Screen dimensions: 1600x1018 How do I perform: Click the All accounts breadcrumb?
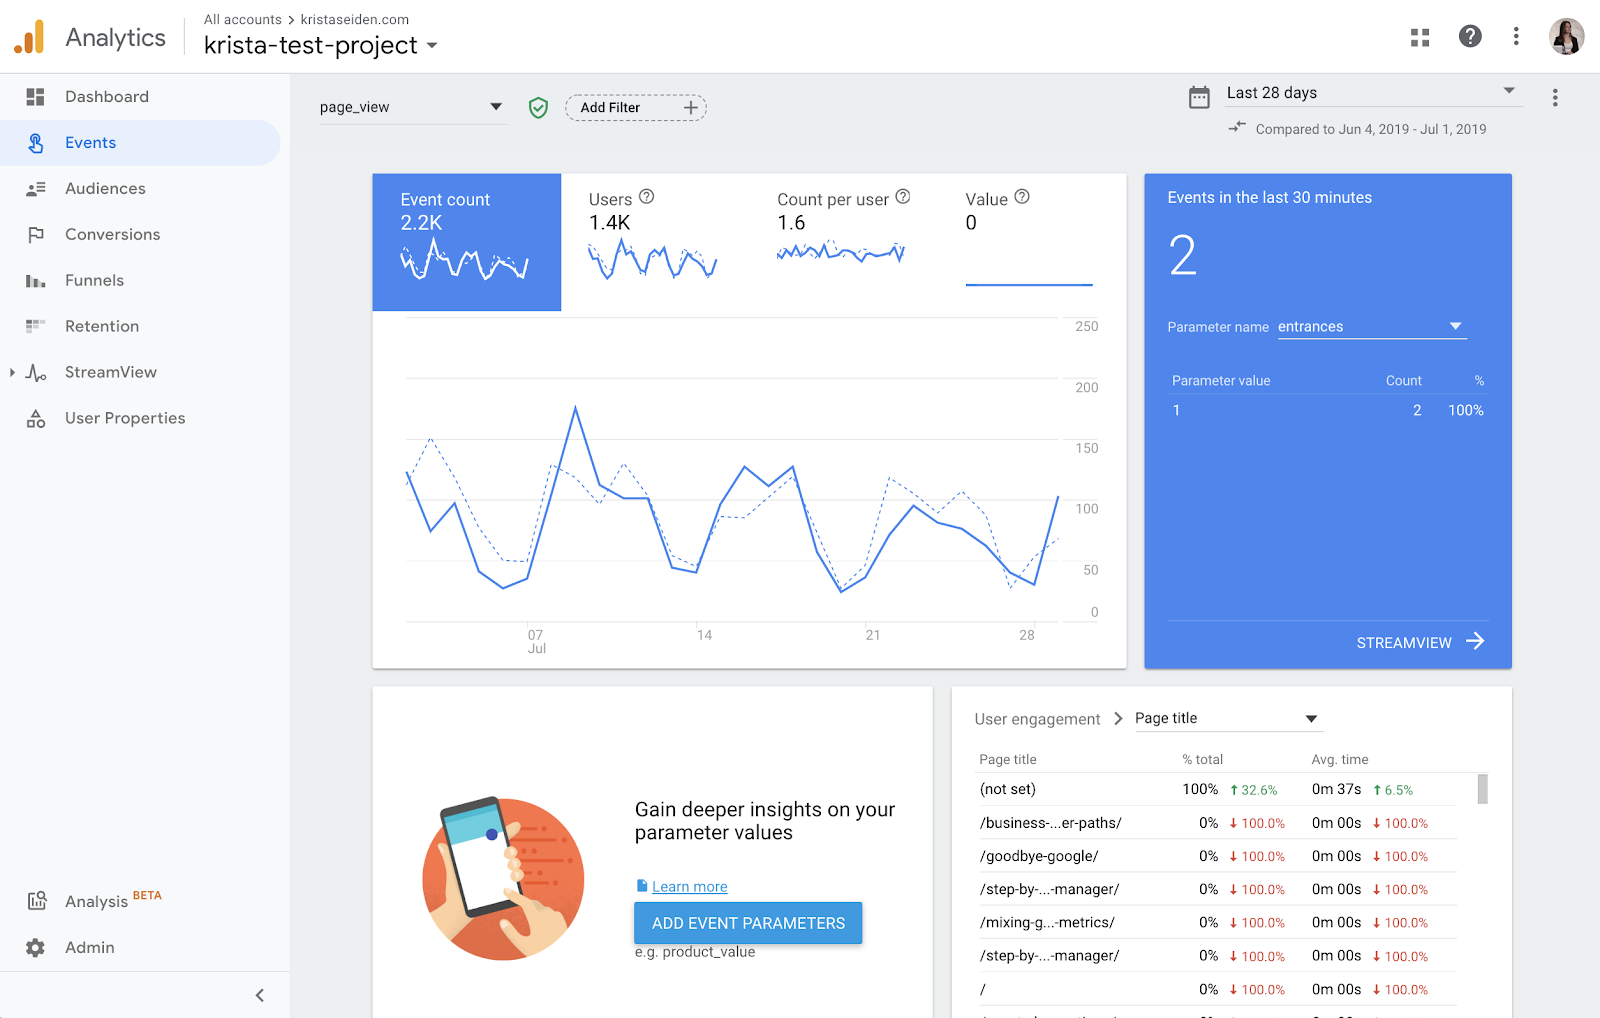pyautogui.click(x=243, y=19)
